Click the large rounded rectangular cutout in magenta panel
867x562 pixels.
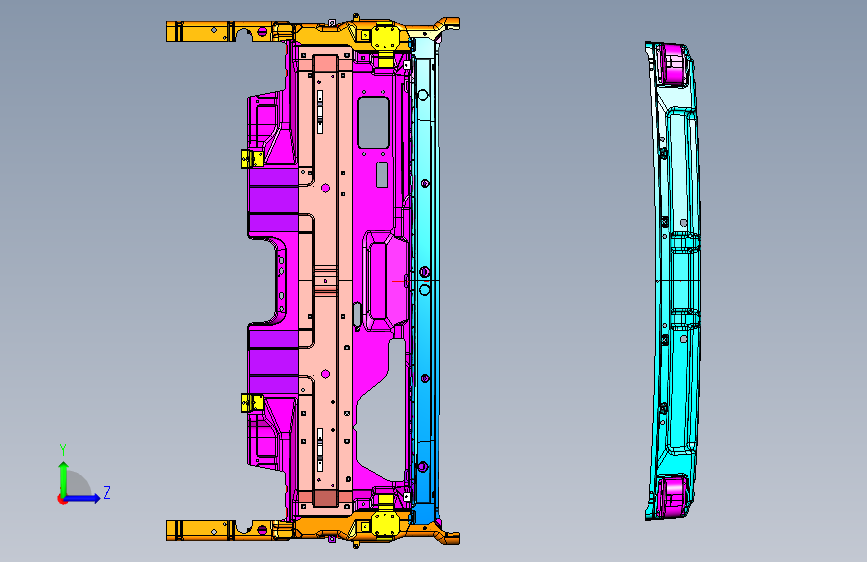click(373, 122)
